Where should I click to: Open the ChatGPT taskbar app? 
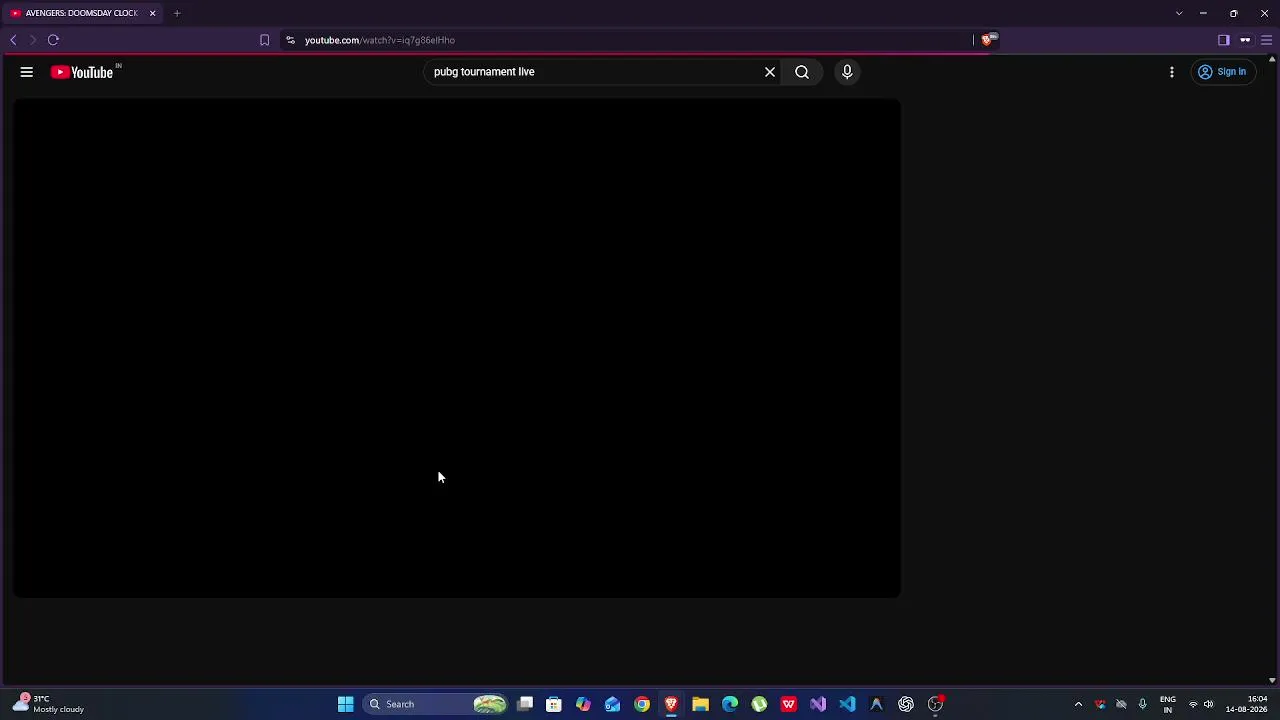[x=906, y=704]
